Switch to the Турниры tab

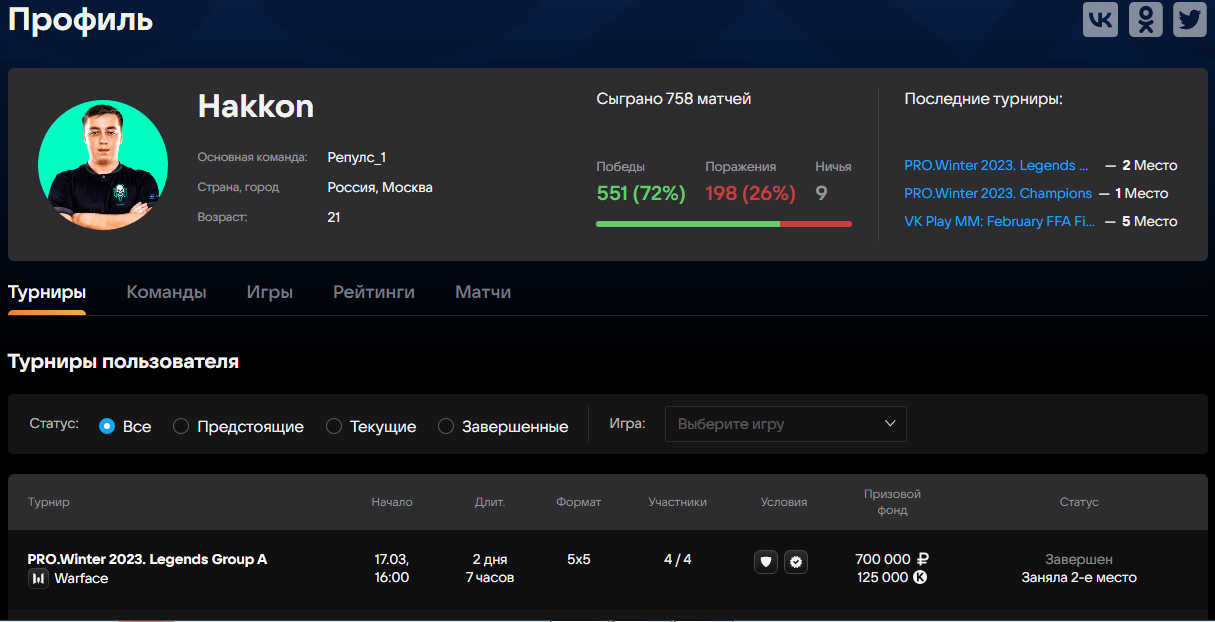[47, 292]
